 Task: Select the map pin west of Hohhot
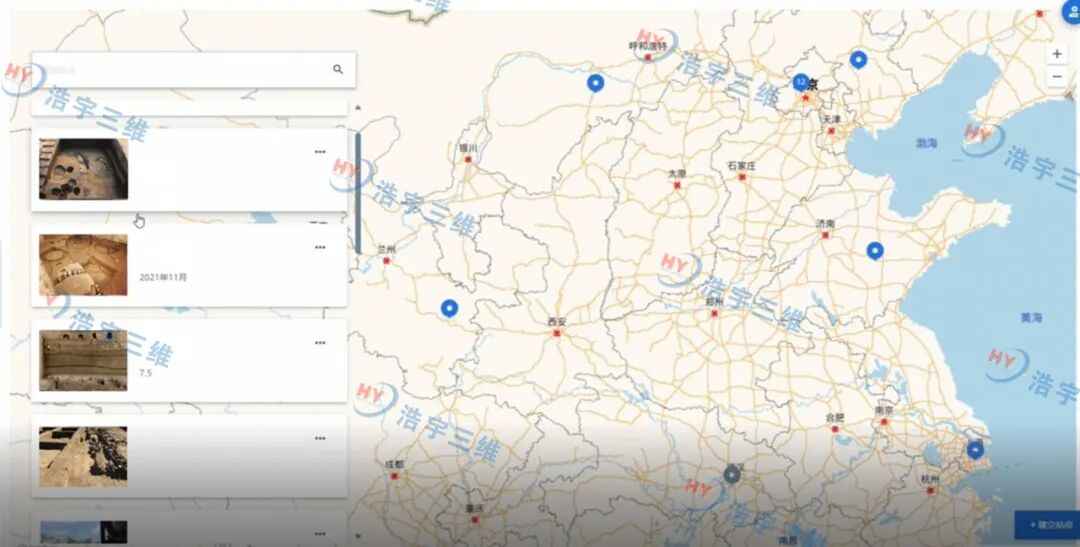596,83
